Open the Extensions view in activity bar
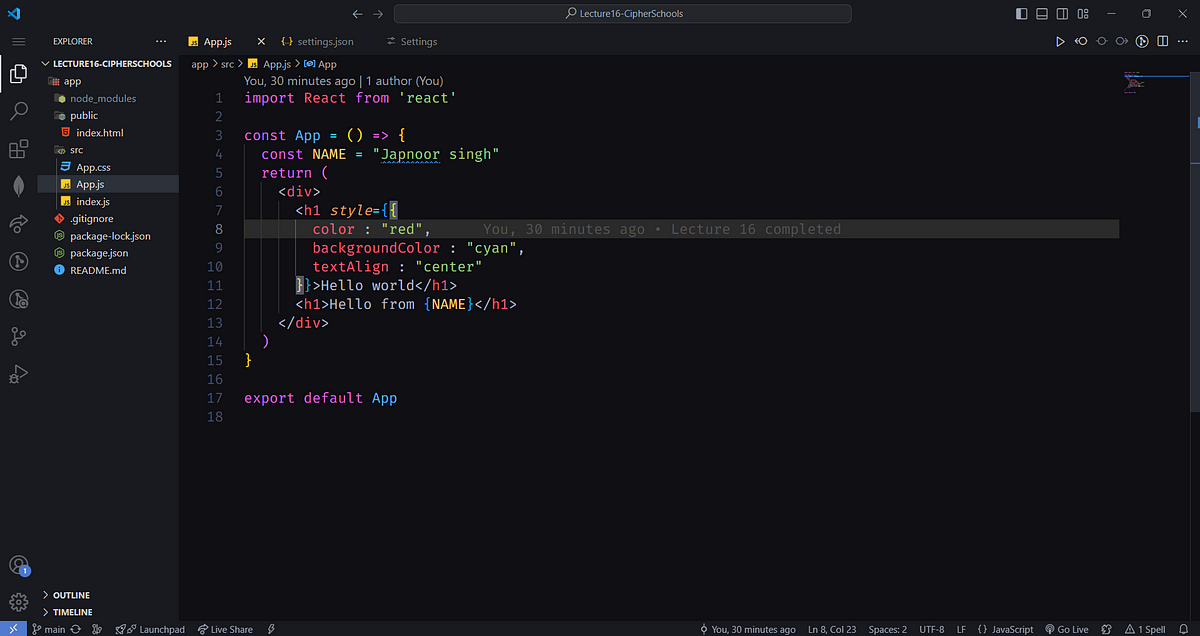Screen dimensions: 1200x636 18,149
